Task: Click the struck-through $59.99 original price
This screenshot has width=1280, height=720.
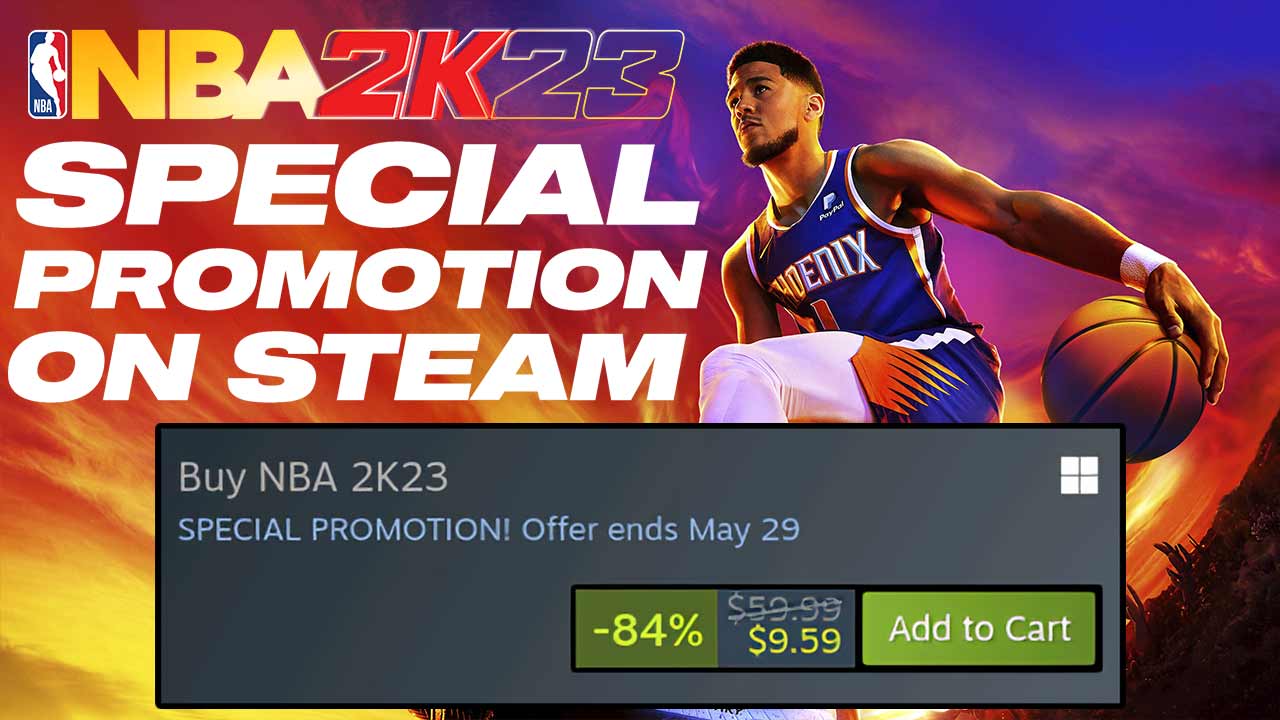Action: (x=785, y=606)
